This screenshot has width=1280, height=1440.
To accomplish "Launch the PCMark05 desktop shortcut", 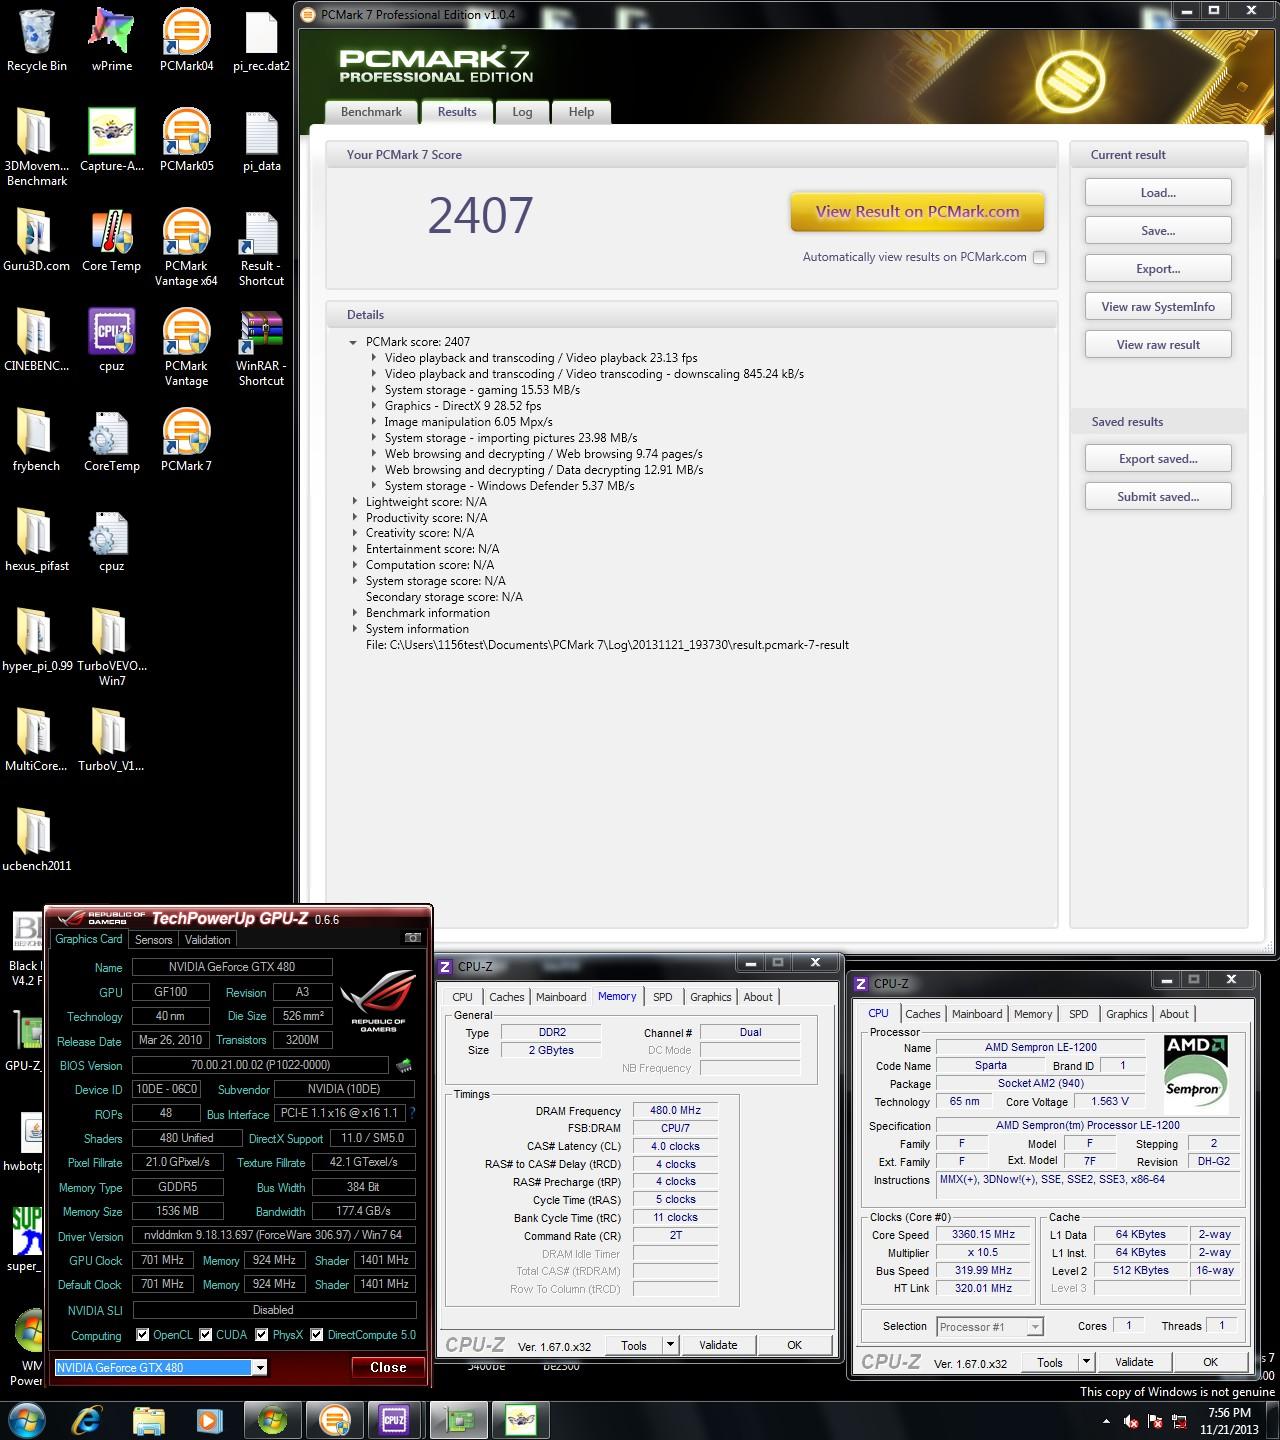I will (186, 140).
